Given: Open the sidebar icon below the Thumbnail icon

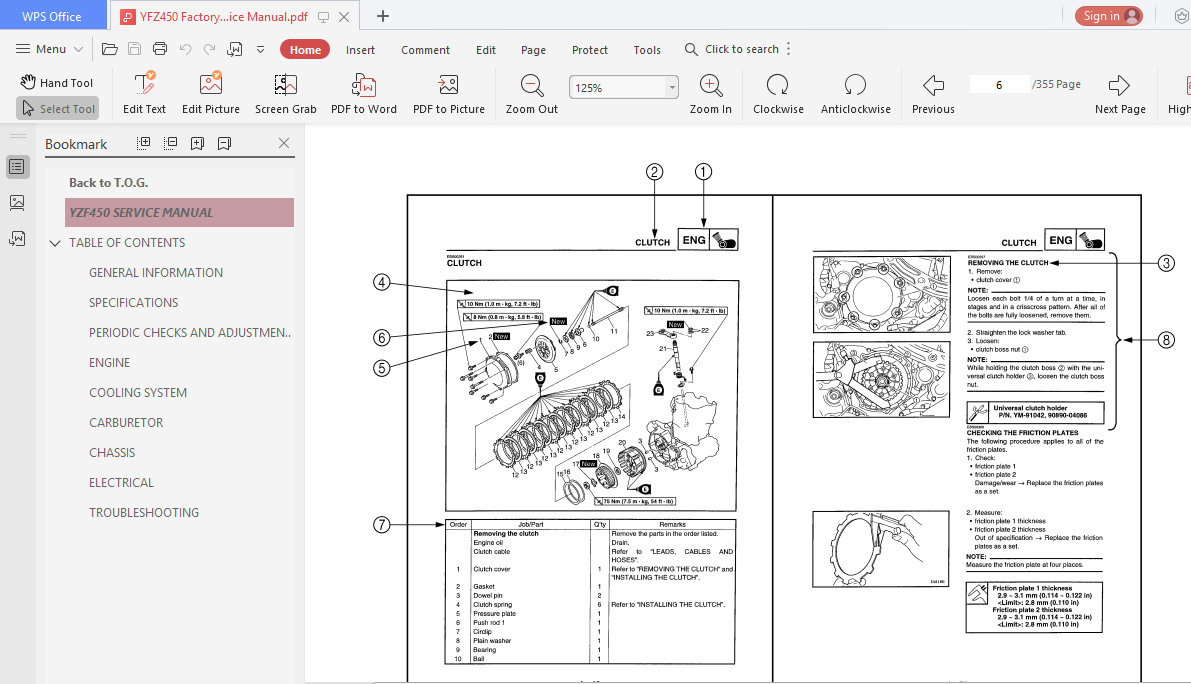Looking at the screenshot, I should [x=17, y=238].
